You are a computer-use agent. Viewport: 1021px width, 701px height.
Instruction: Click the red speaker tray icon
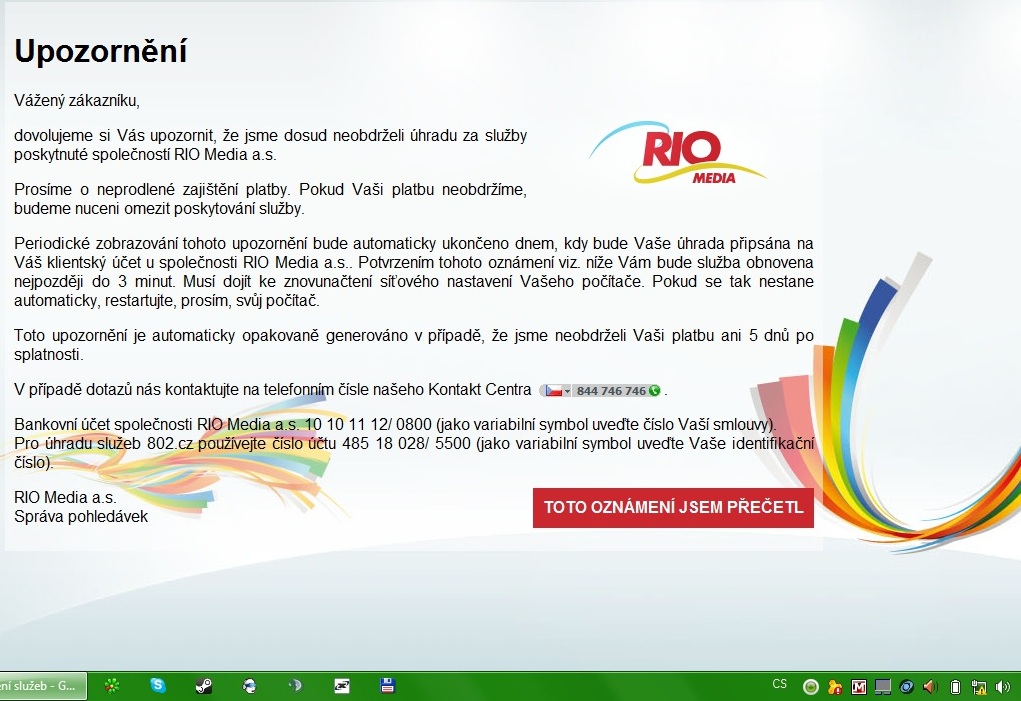[x=930, y=687]
